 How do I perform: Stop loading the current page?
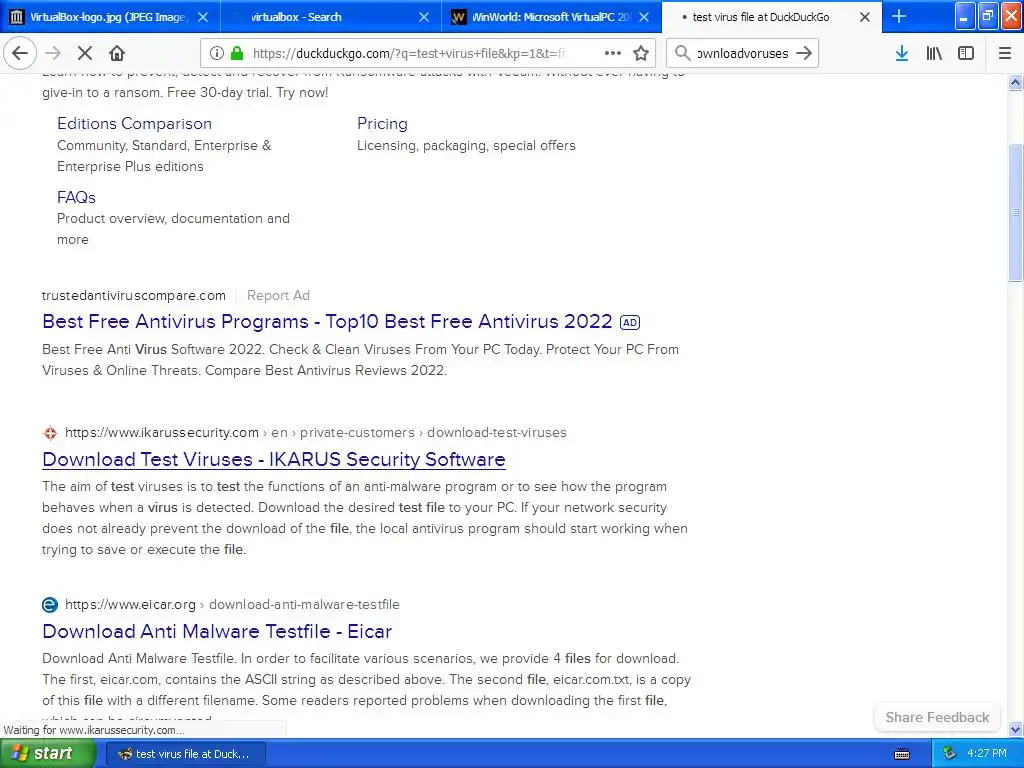pyautogui.click(x=85, y=54)
